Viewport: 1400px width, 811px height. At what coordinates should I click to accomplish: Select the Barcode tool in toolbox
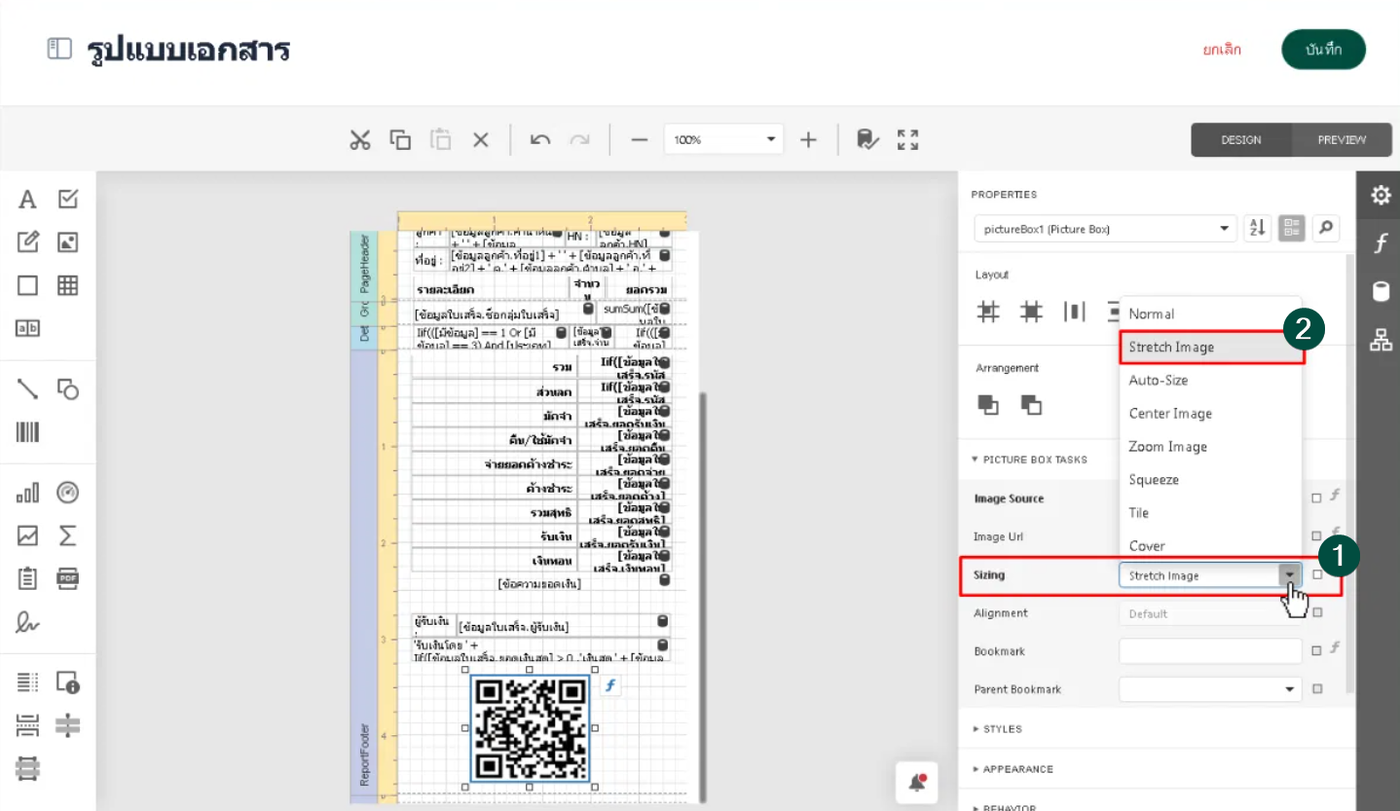pos(27,432)
